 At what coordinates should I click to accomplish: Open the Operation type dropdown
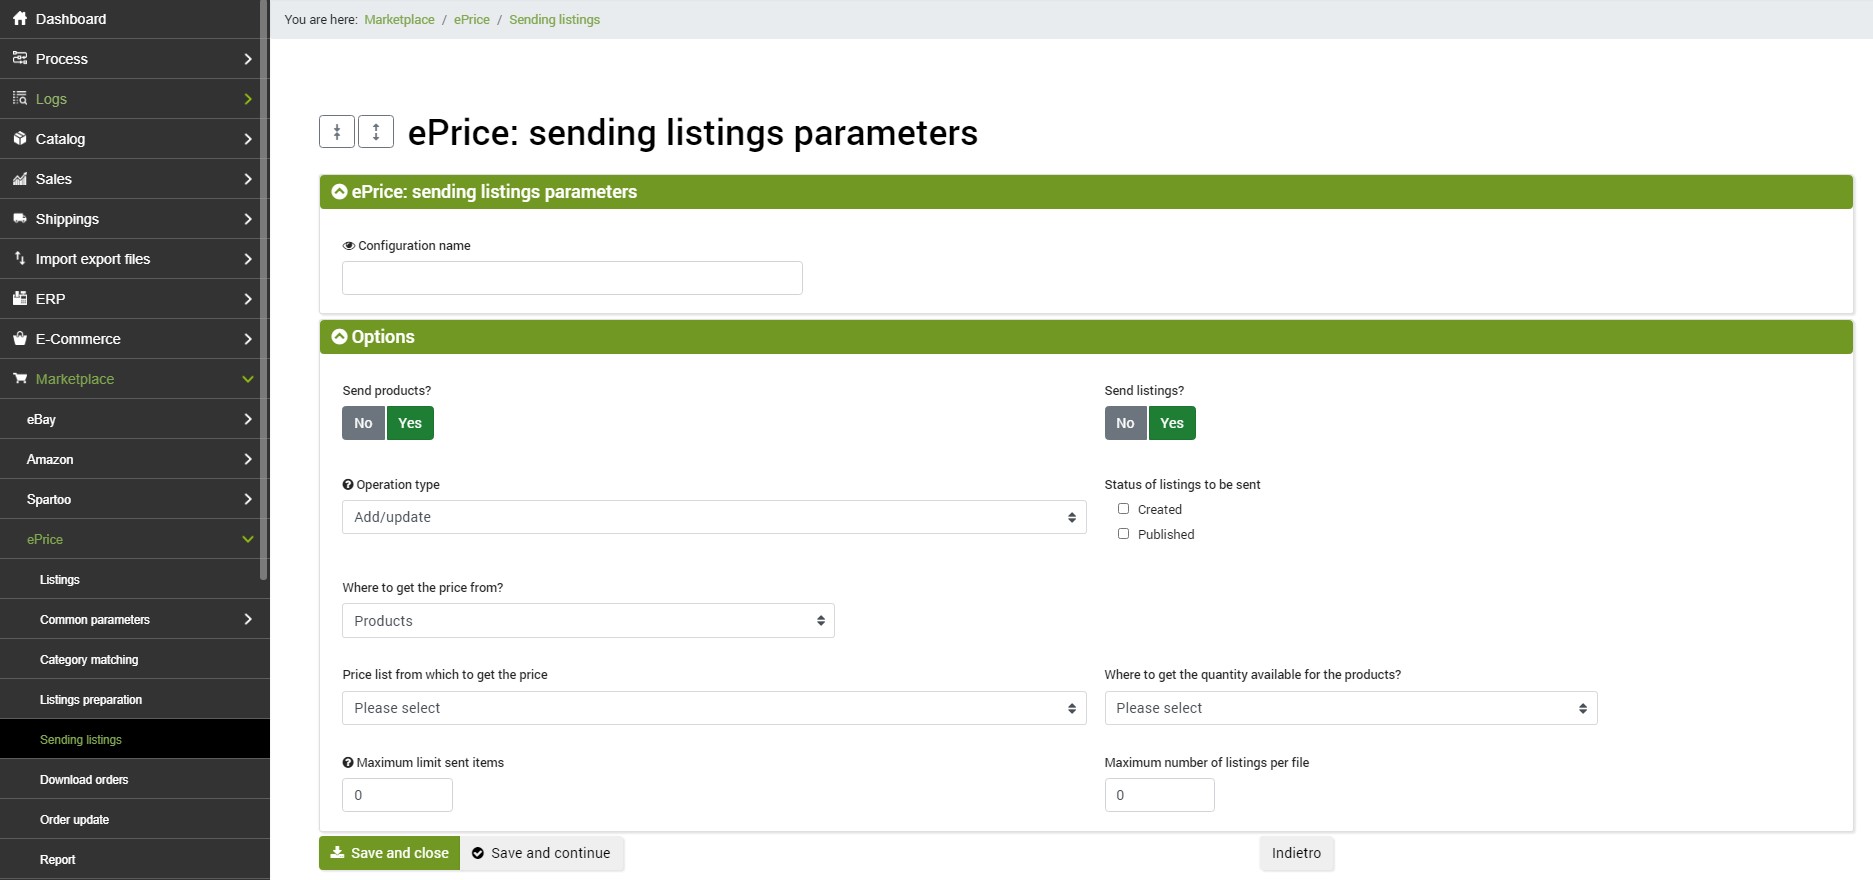pos(714,517)
